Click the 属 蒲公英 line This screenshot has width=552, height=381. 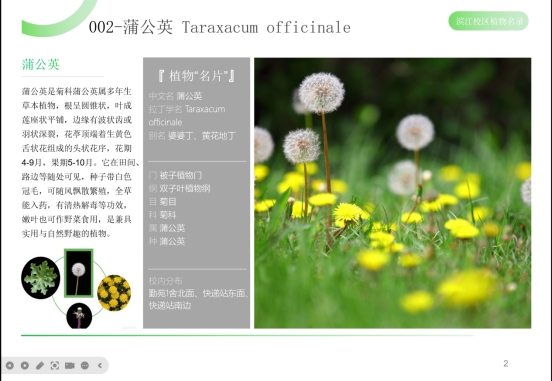[167, 228]
